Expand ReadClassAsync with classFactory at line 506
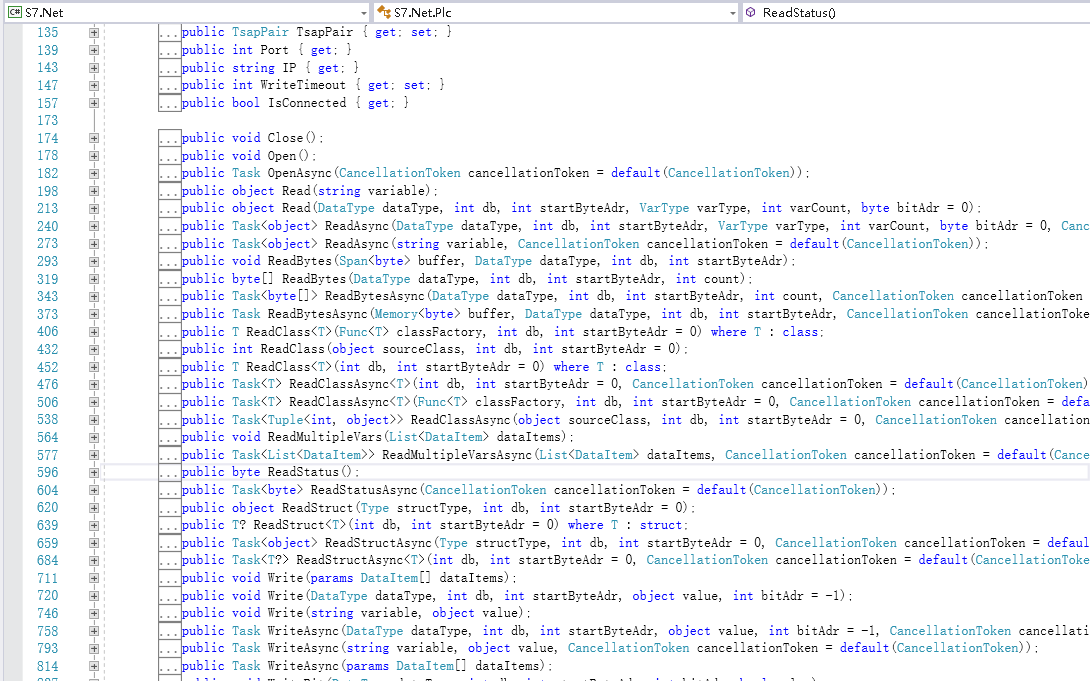Viewport: 1090px width, 681px height. point(94,402)
